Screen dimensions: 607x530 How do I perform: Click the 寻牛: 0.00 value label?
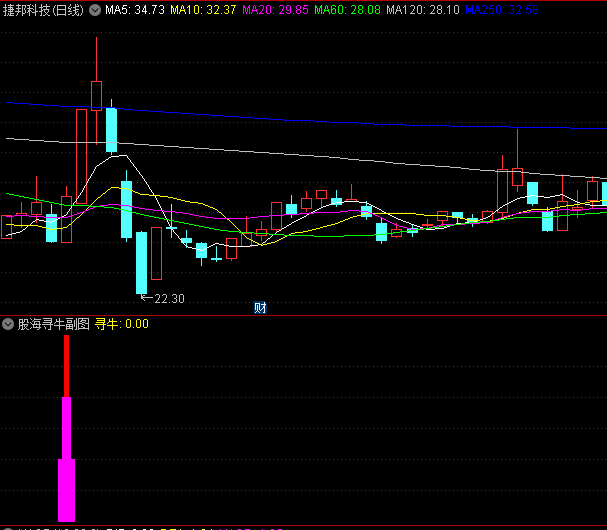coord(122,324)
